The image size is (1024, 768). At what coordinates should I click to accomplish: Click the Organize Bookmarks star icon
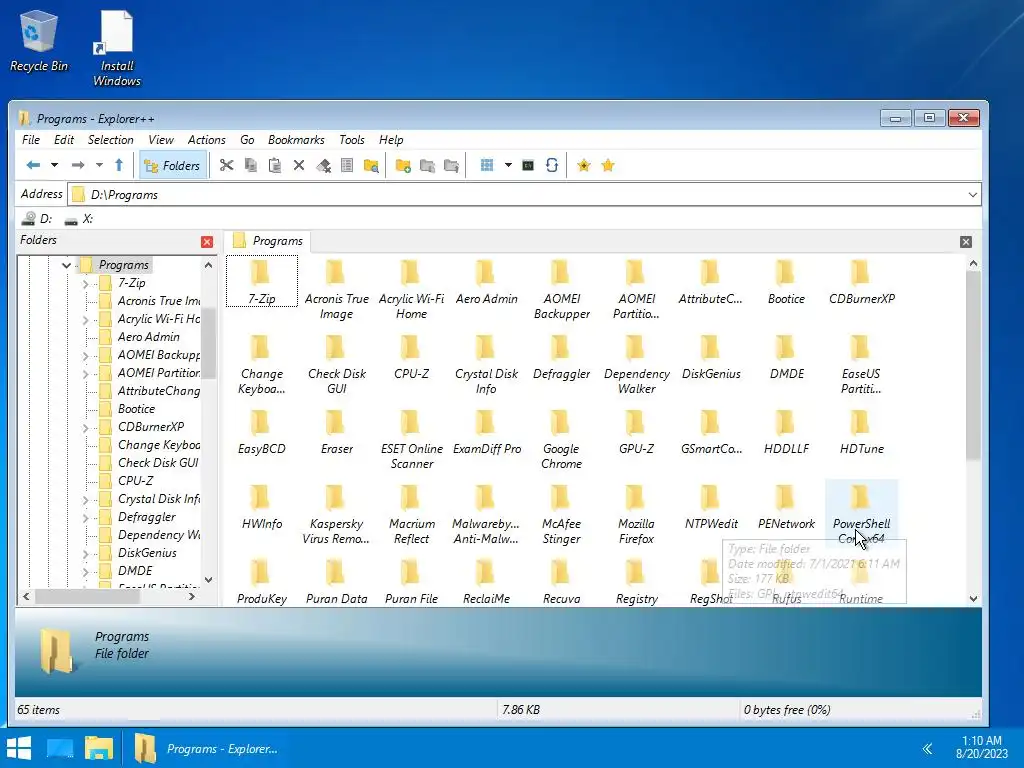click(x=608, y=165)
